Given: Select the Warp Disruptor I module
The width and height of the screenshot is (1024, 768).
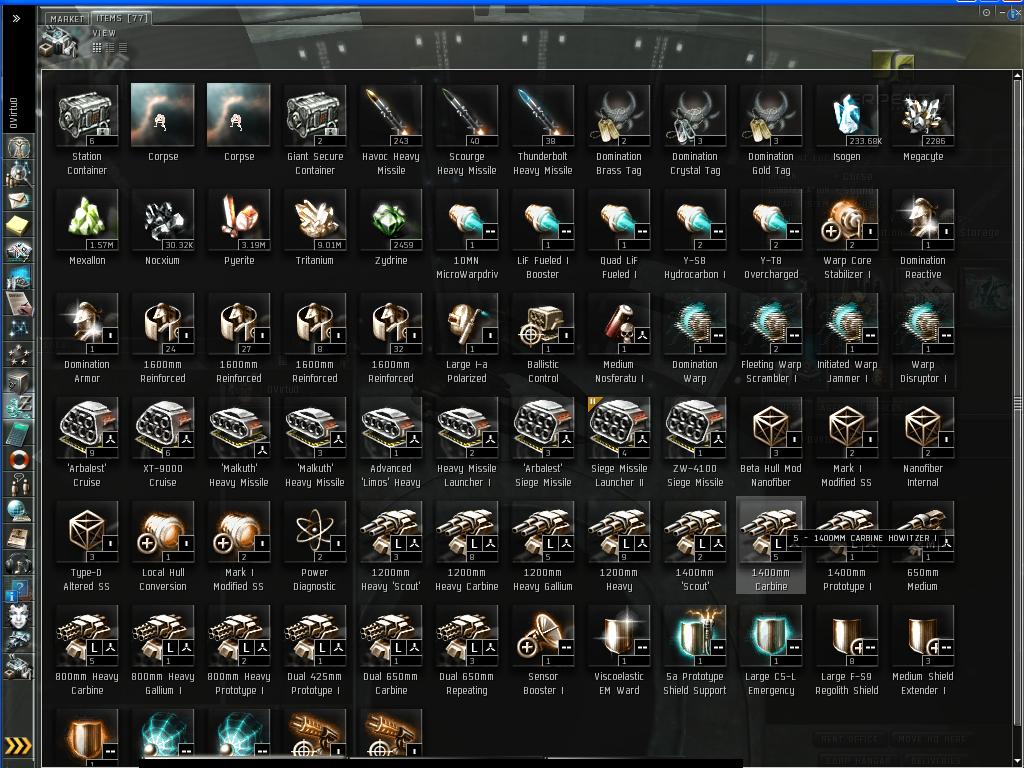Looking at the screenshot, I should click(923, 339).
